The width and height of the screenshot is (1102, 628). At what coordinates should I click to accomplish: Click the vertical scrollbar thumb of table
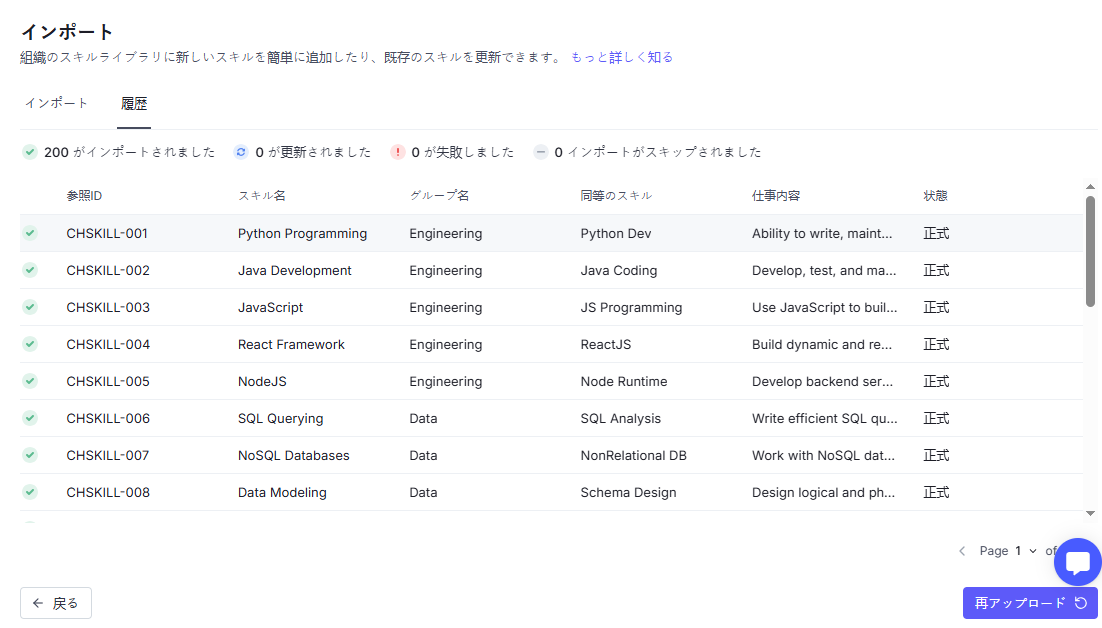[1090, 250]
